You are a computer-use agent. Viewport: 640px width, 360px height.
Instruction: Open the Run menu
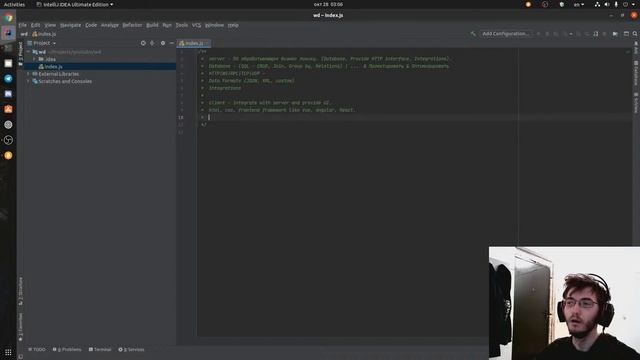coord(167,25)
